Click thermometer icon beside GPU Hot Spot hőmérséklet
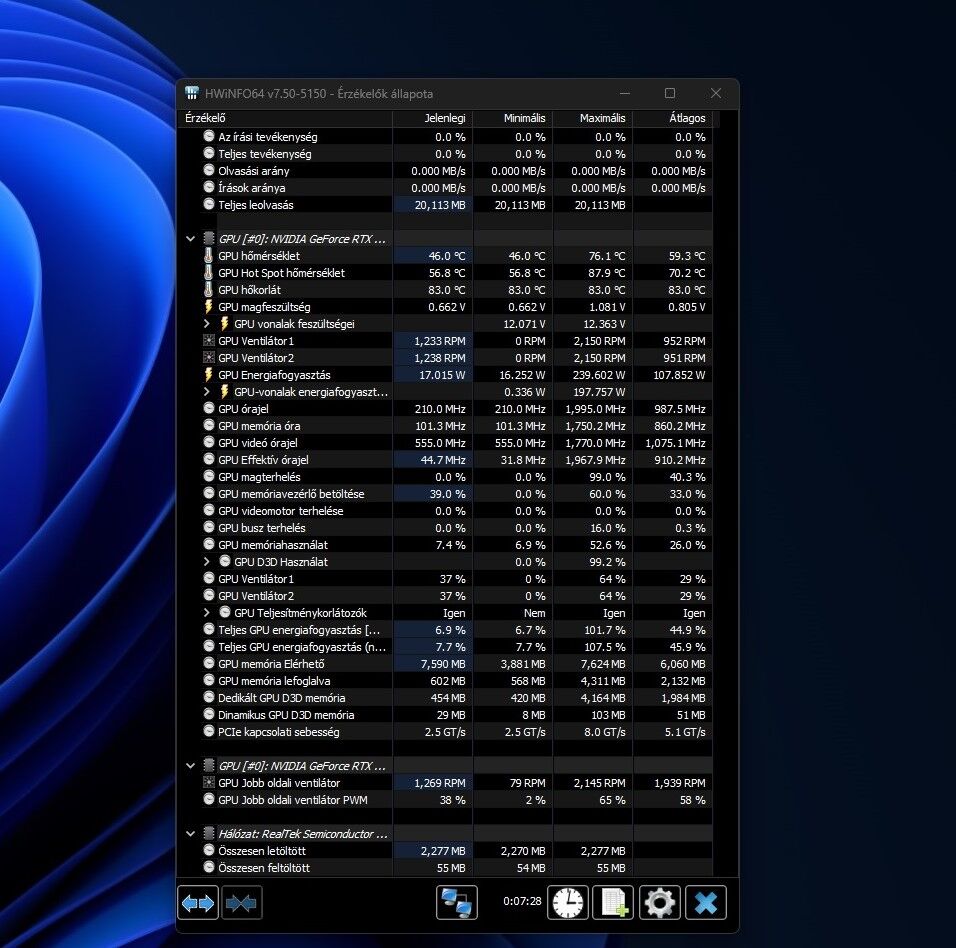 click(209, 273)
